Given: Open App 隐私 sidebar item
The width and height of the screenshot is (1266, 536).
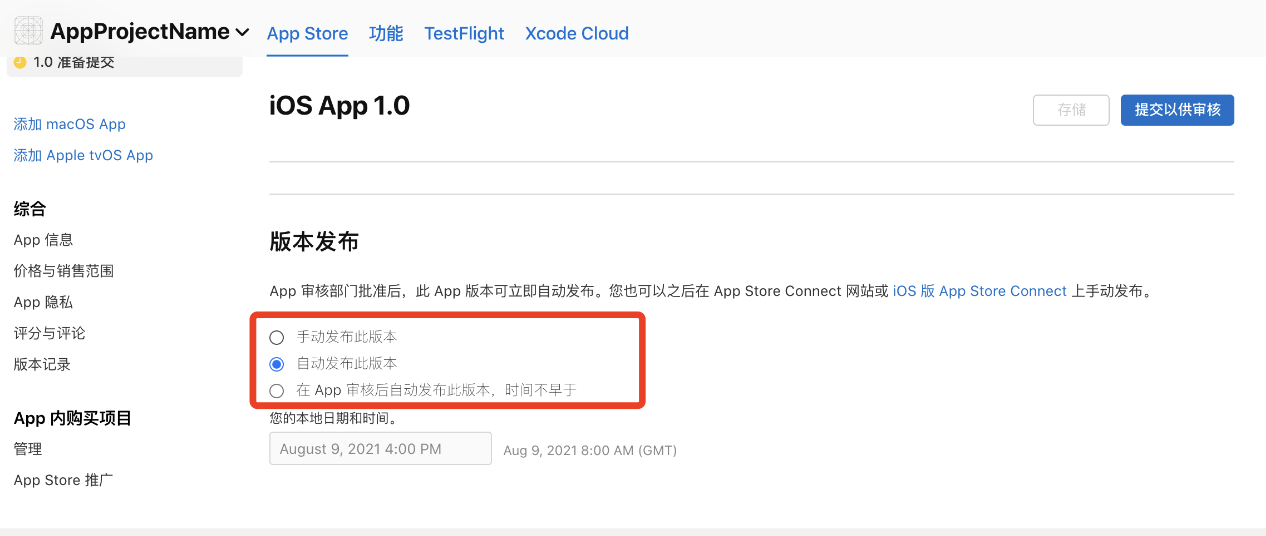Looking at the screenshot, I should pos(43,302).
